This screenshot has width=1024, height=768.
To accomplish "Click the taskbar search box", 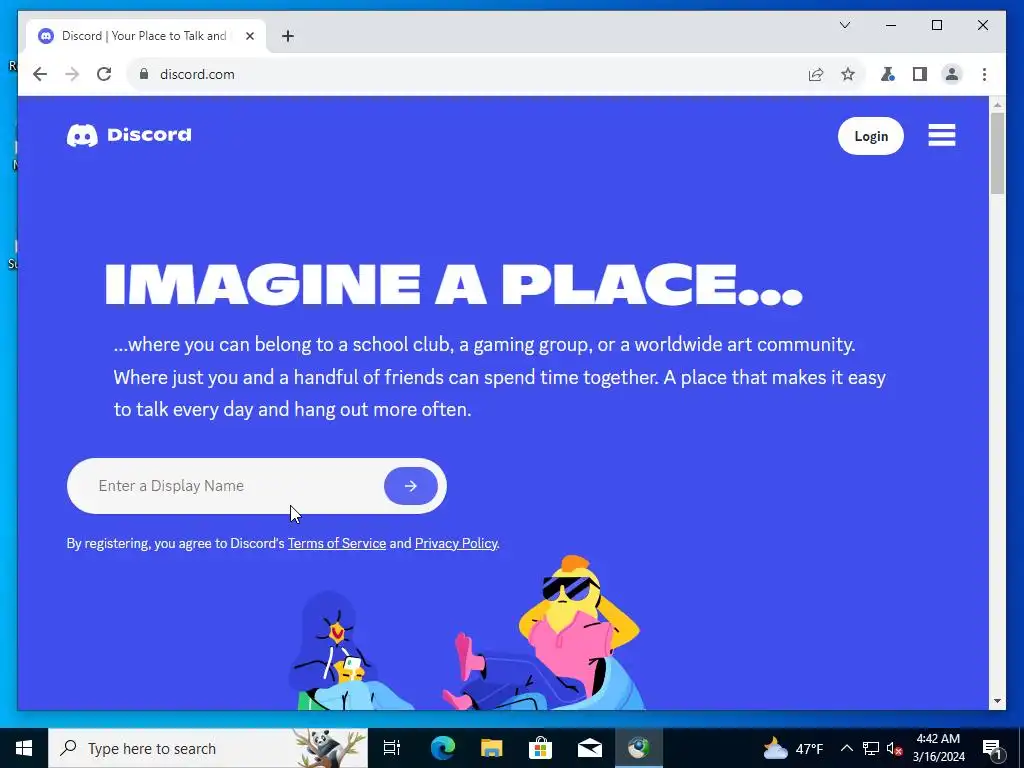I will pyautogui.click(x=208, y=748).
